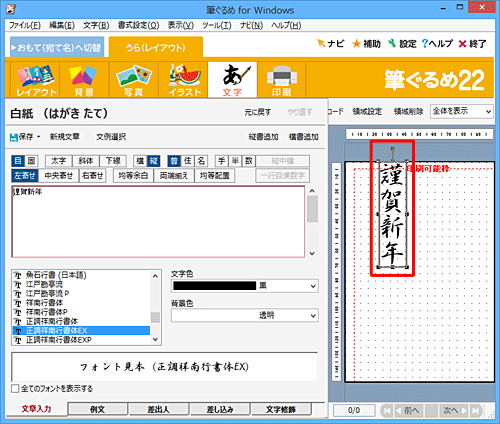The height and width of the screenshot is (424, 500).
Task: Click the 補助 star icon
Action: coord(357,43)
